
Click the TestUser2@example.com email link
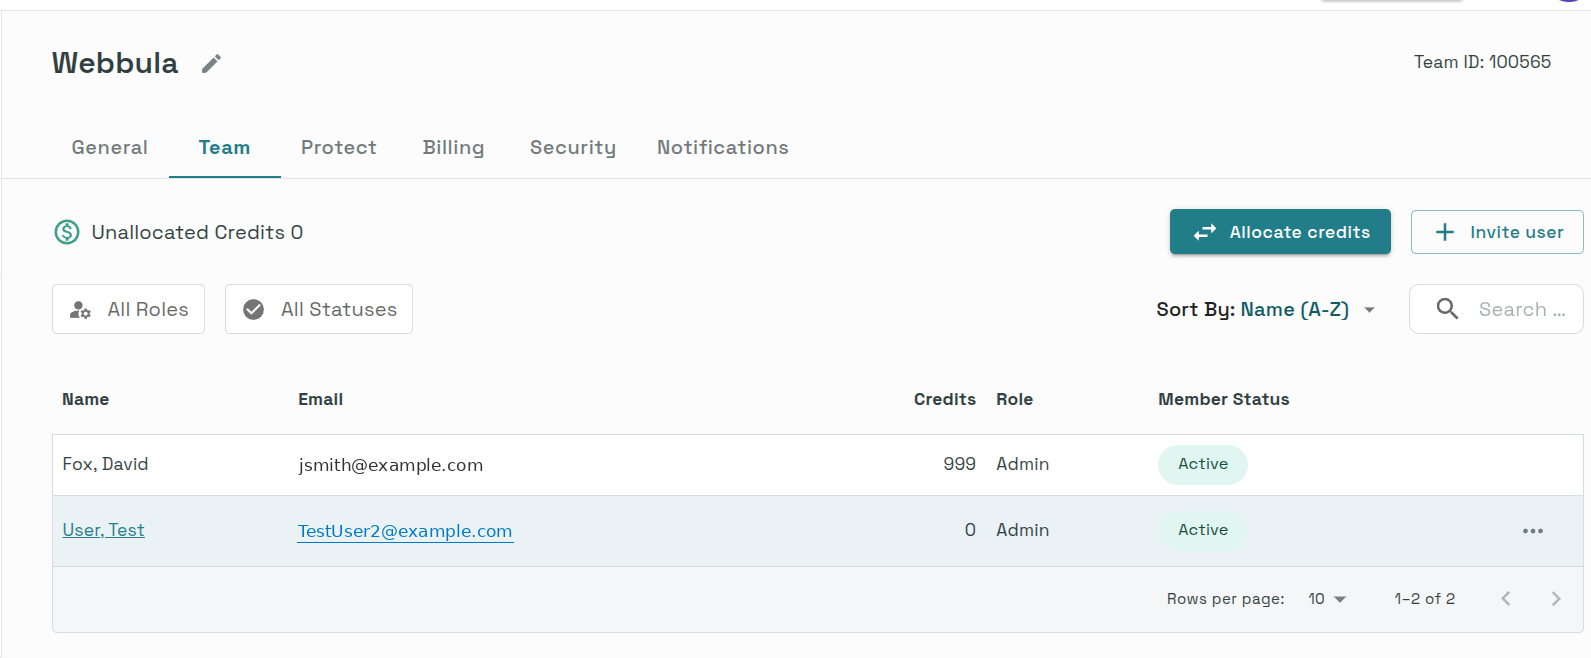pos(405,531)
